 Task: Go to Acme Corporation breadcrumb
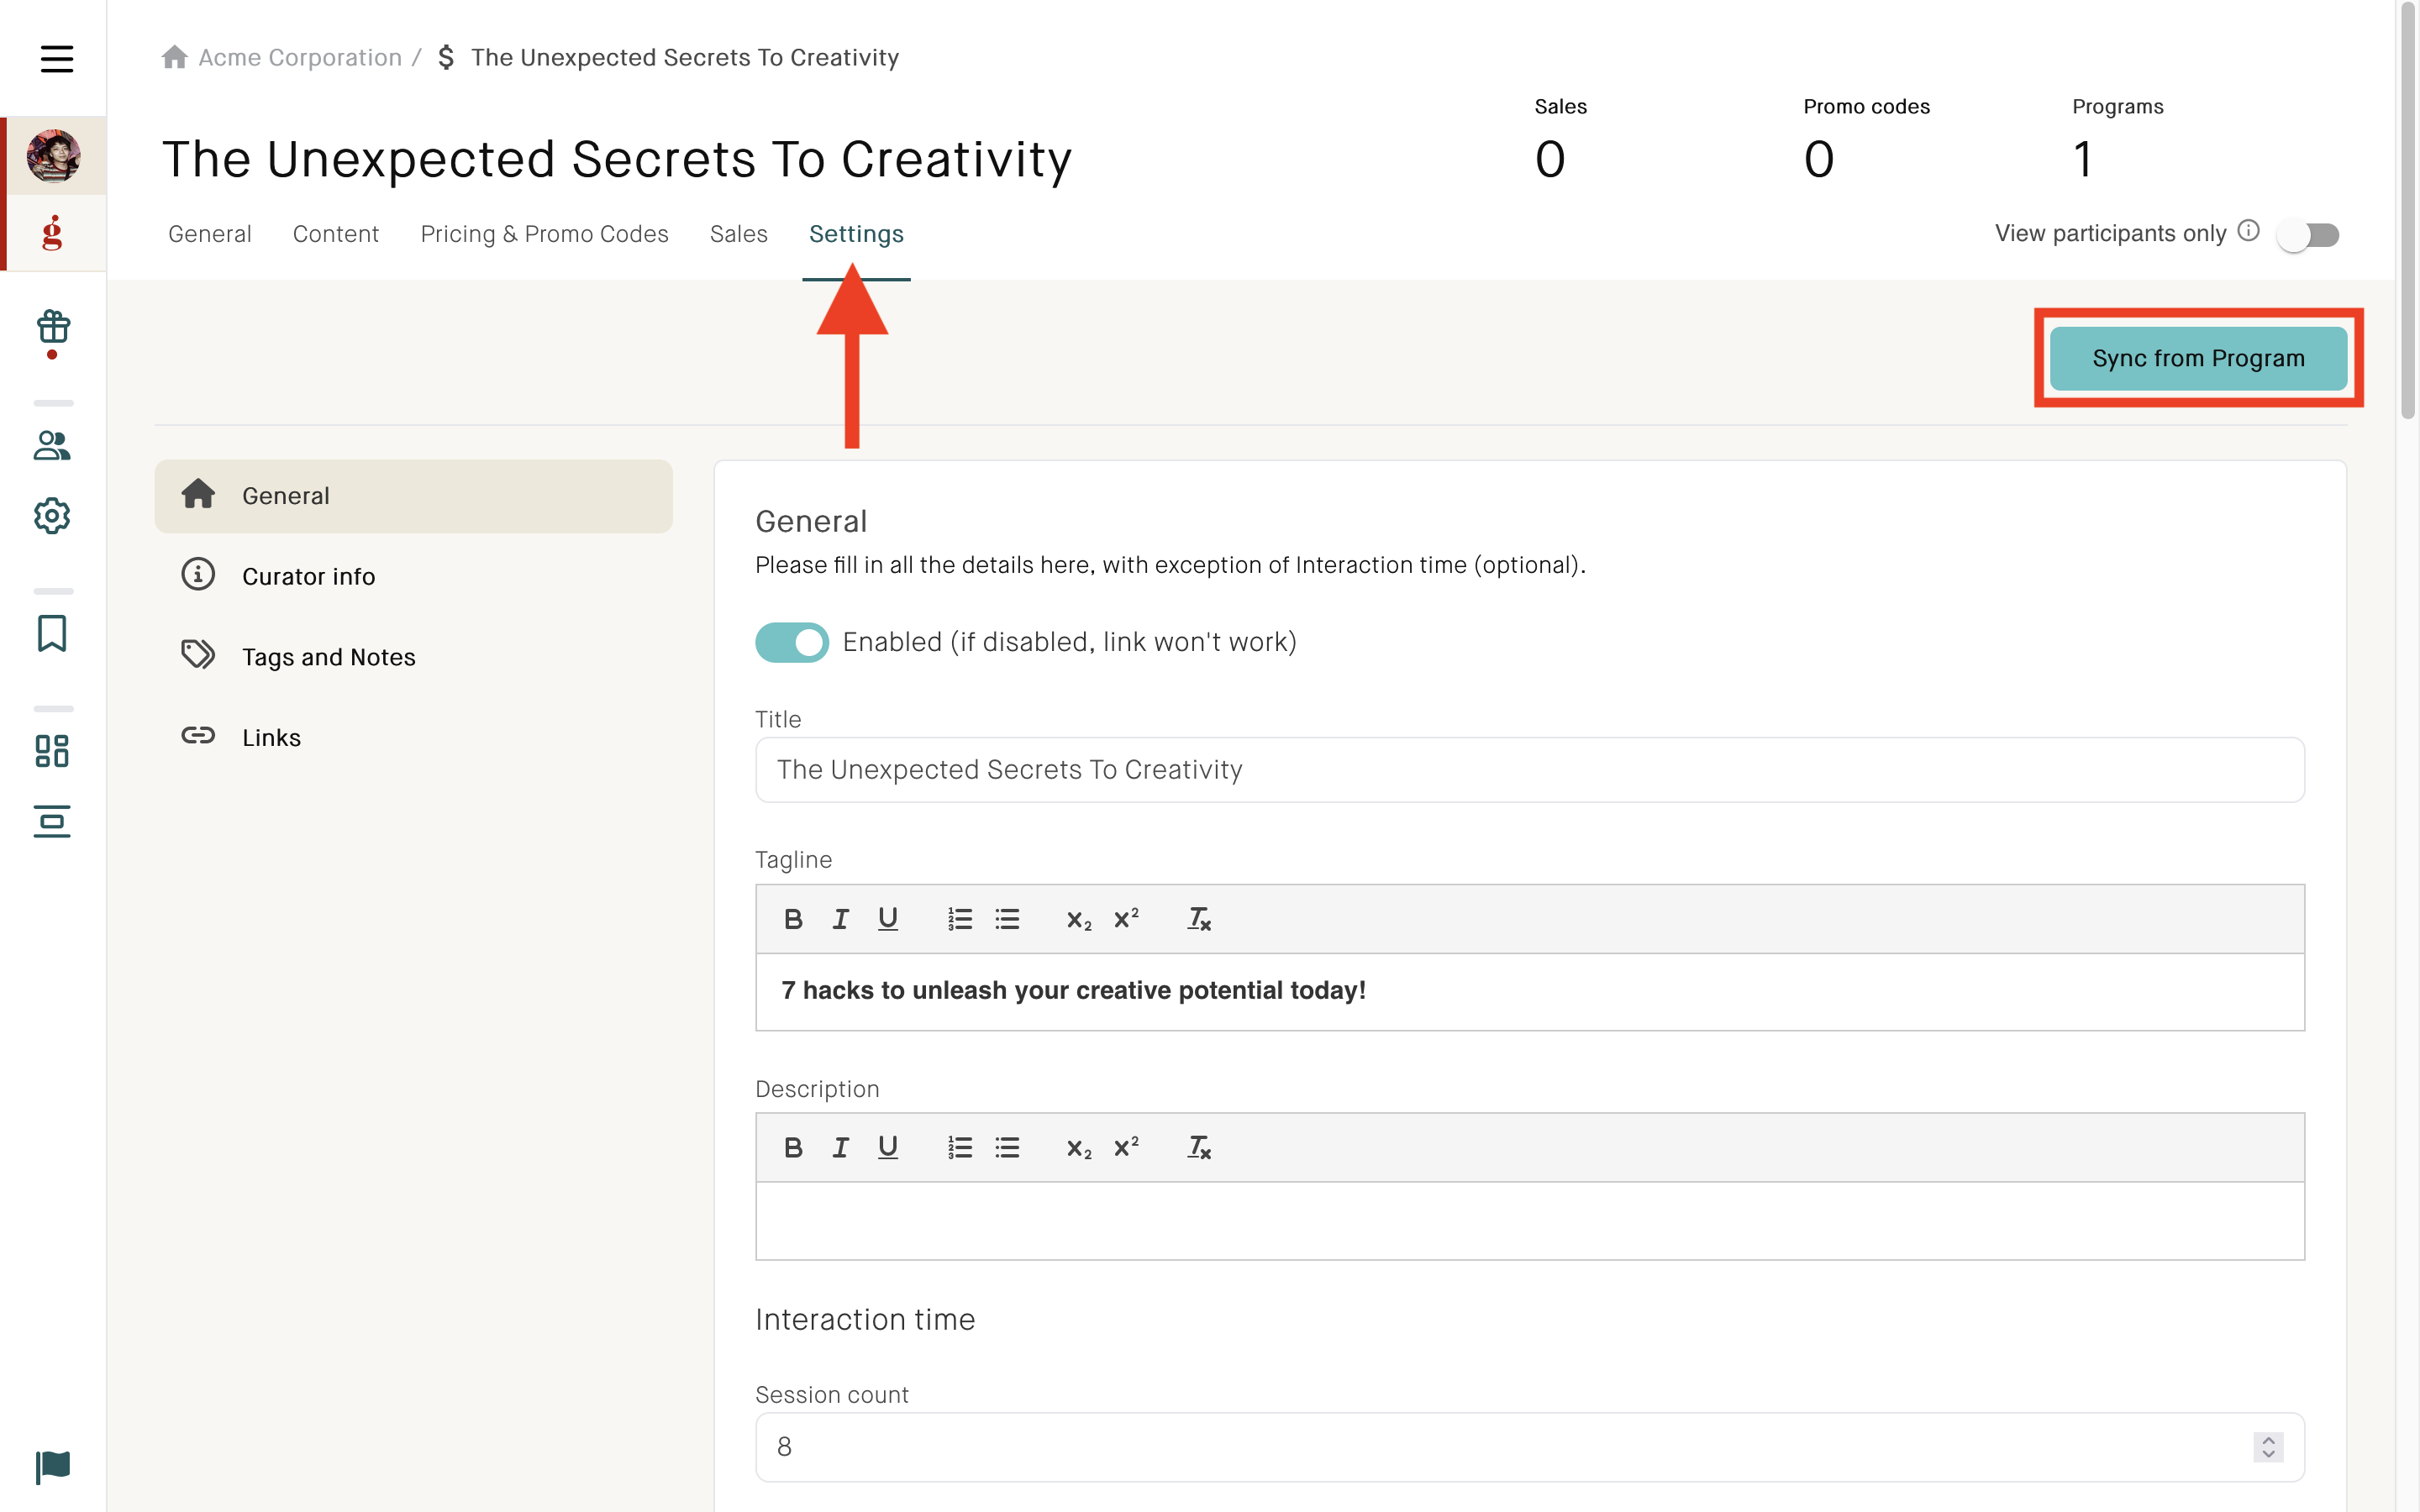pos(300,57)
